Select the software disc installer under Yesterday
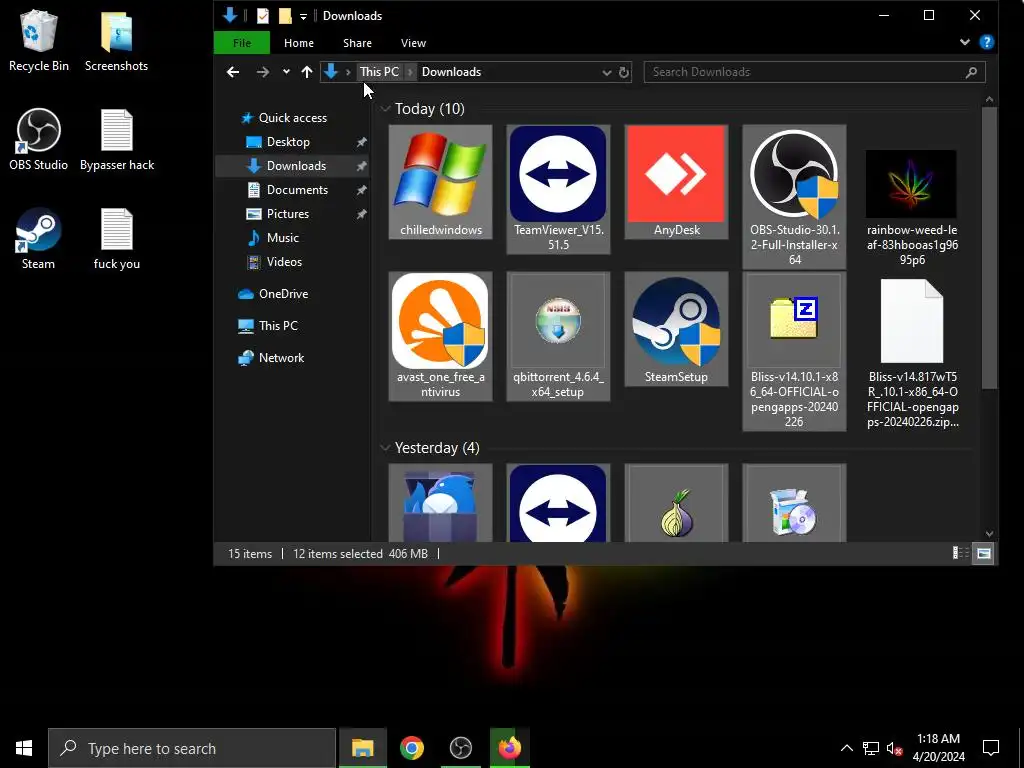Screen dimensions: 1024x768 coord(794,503)
